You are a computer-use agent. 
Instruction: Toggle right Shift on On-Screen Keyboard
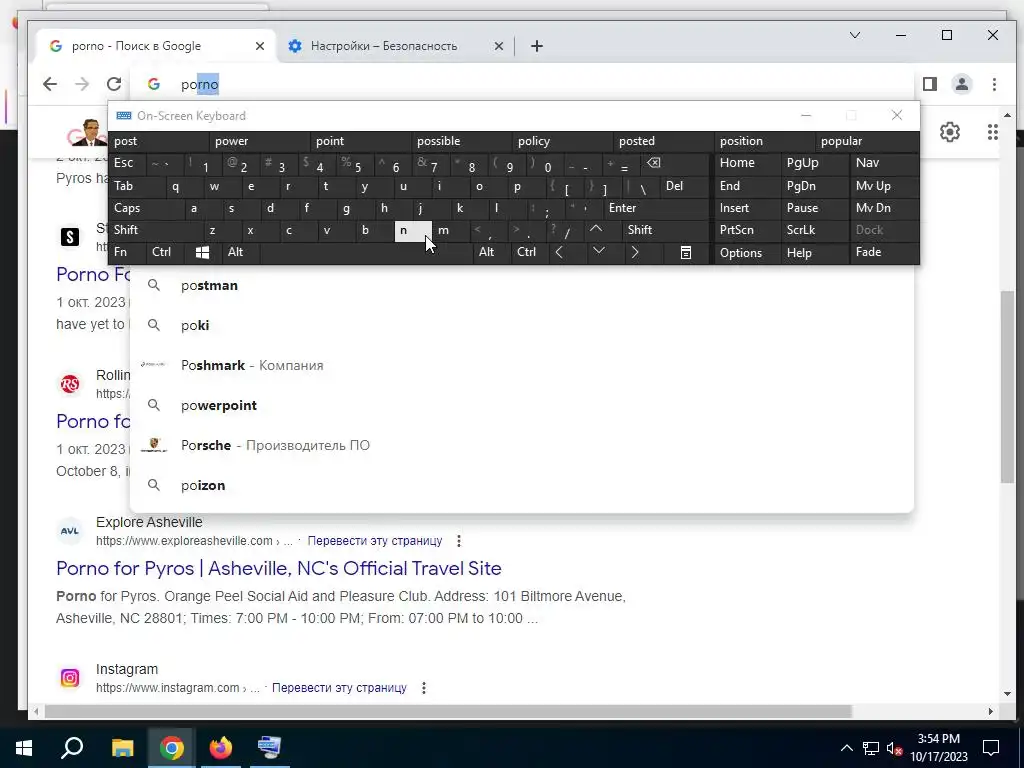pos(665,230)
